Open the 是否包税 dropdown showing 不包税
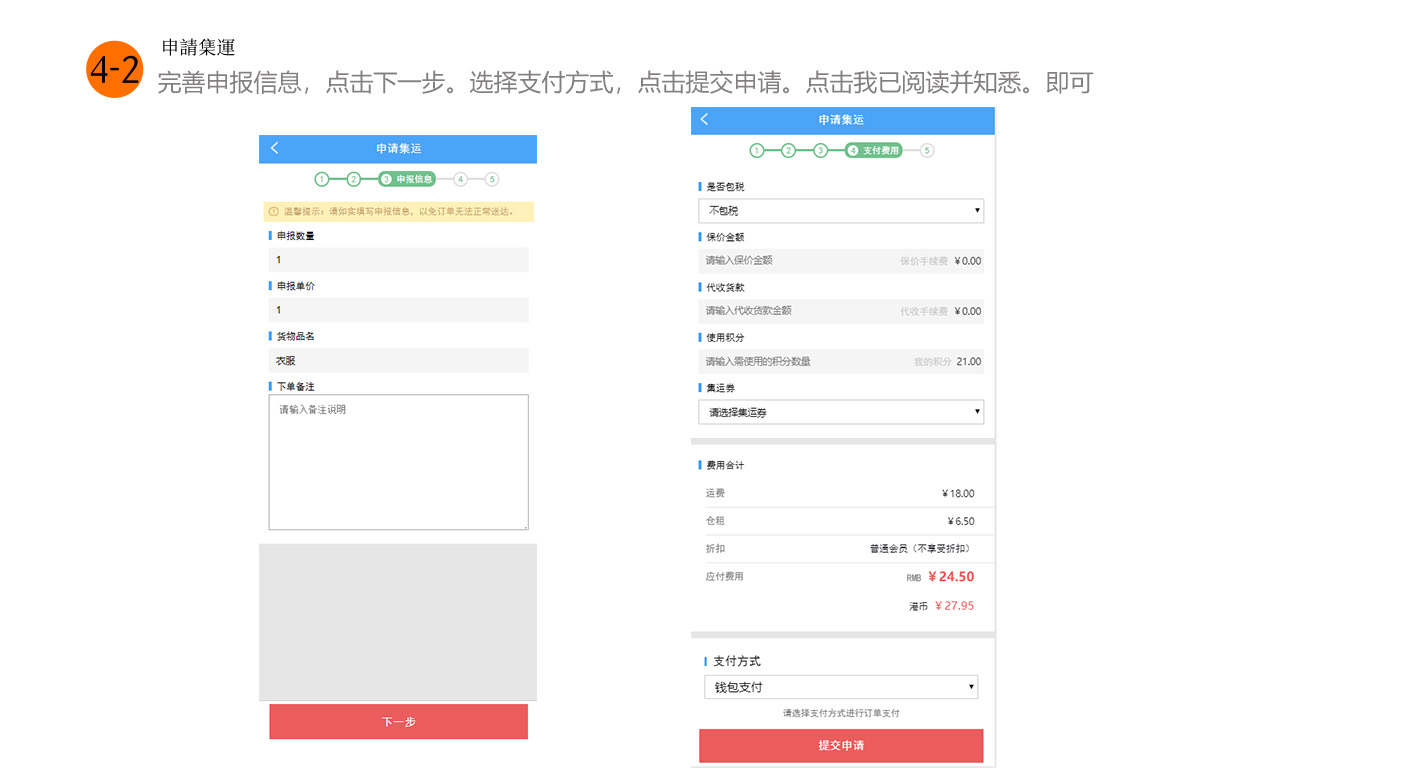 point(840,211)
